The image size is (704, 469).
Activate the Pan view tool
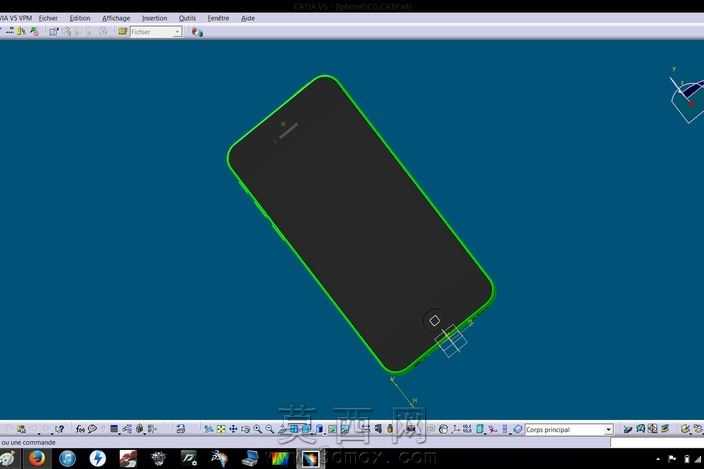[233, 429]
